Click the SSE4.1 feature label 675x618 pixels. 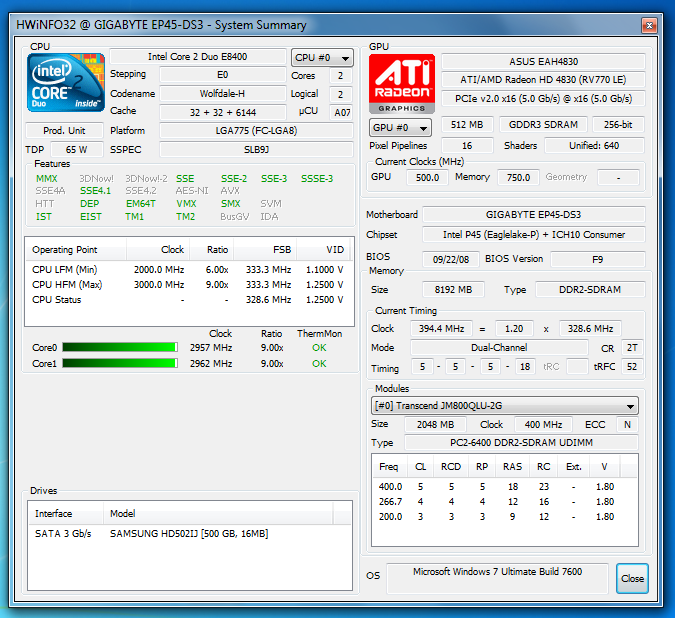95,191
